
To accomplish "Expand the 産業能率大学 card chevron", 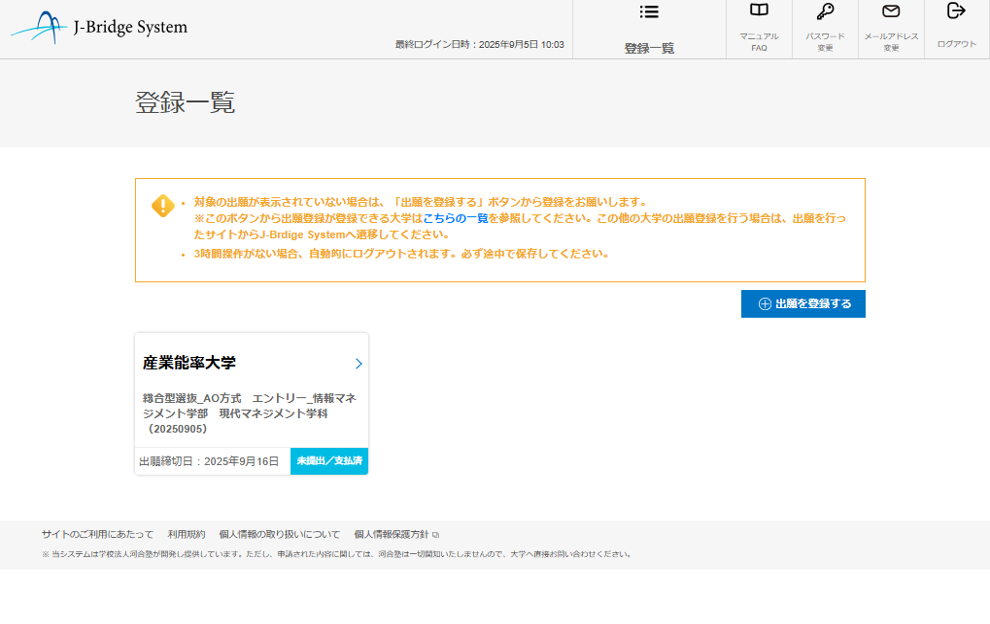I will pos(358,364).
